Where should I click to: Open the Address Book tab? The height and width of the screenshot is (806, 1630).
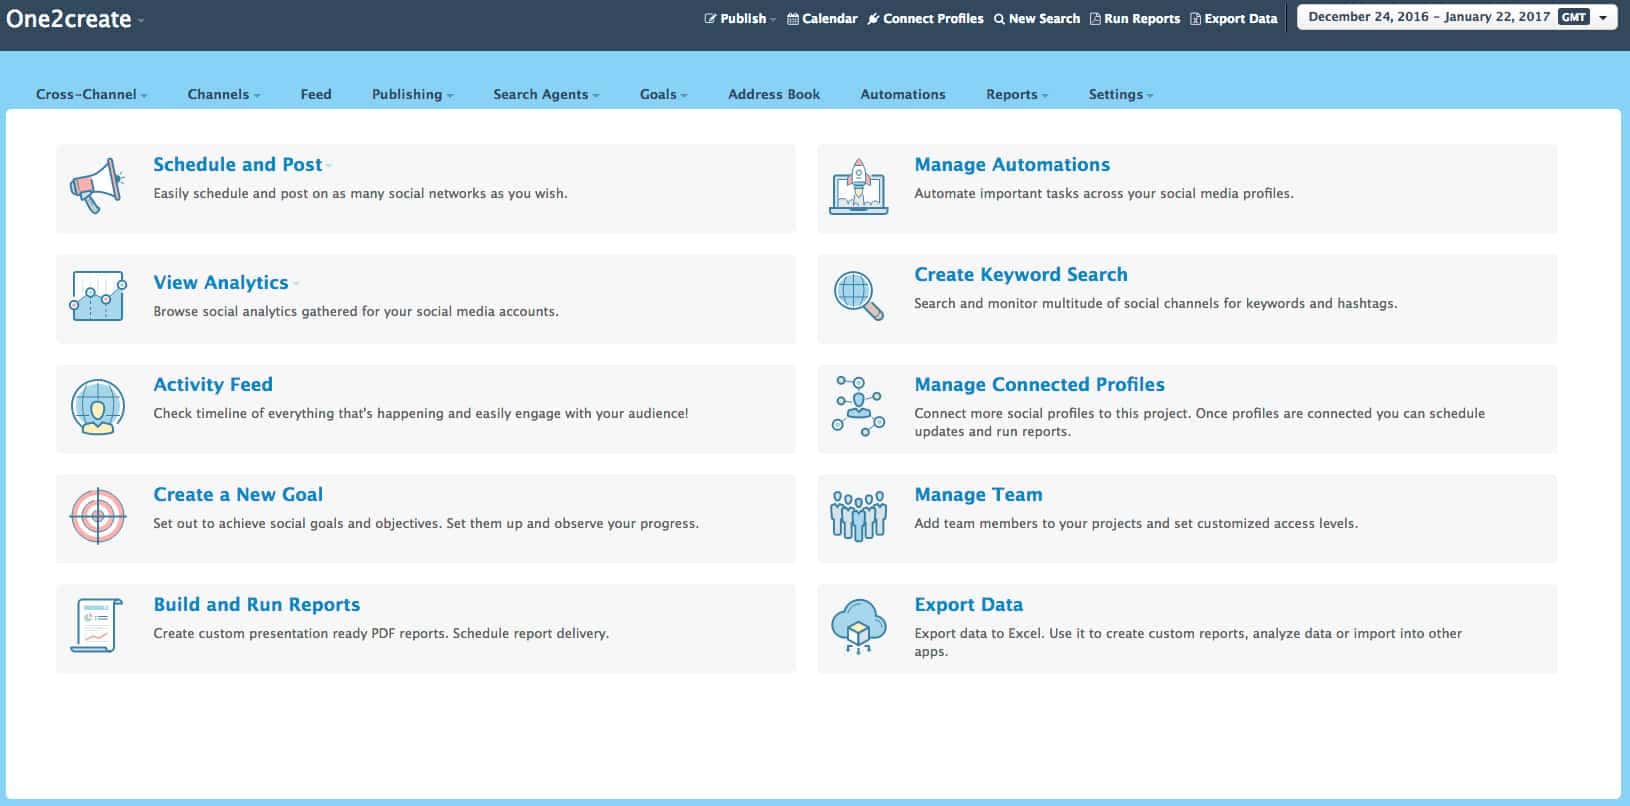click(774, 94)
